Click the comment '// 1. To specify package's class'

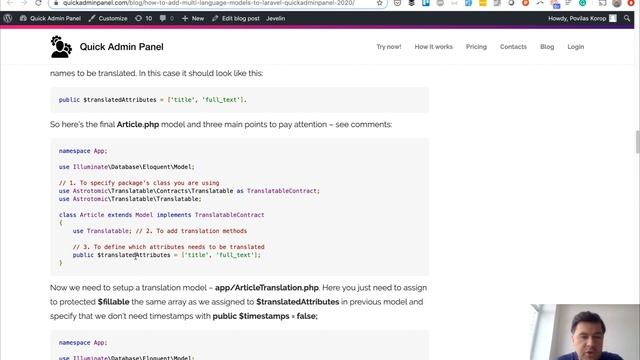point(139,183)
